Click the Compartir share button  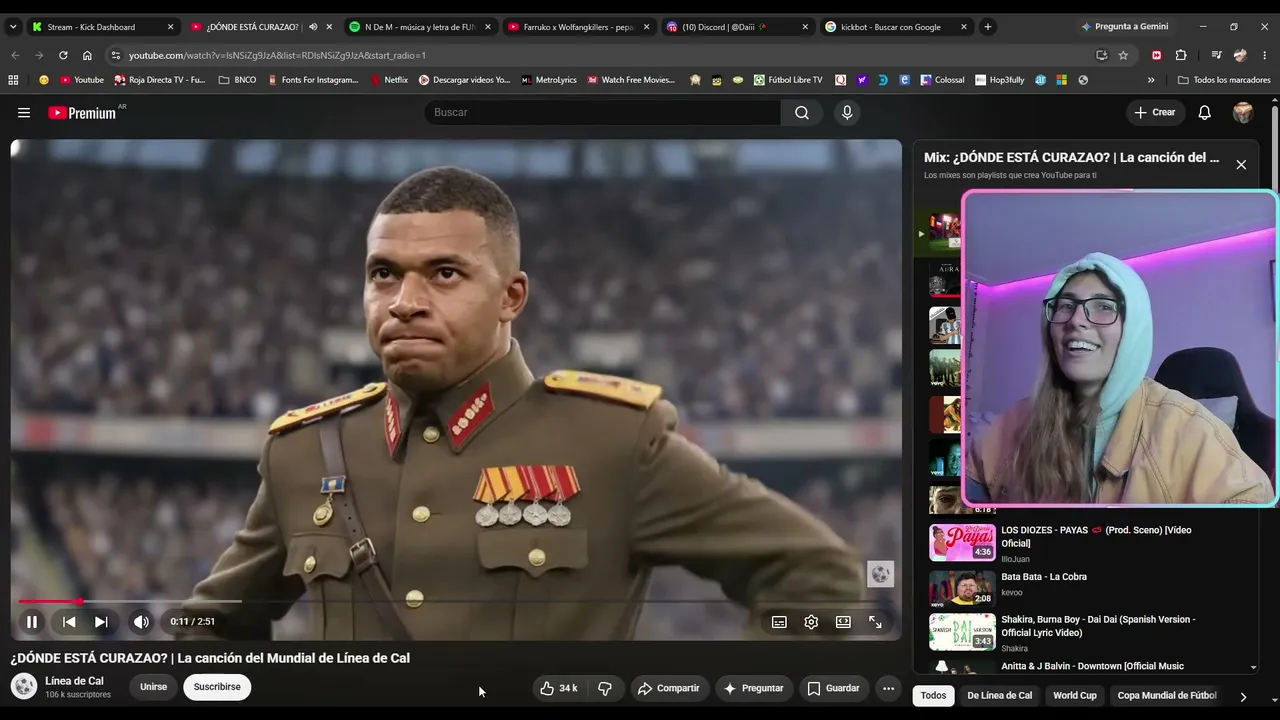pyautogui.click(x=669, y=688)
